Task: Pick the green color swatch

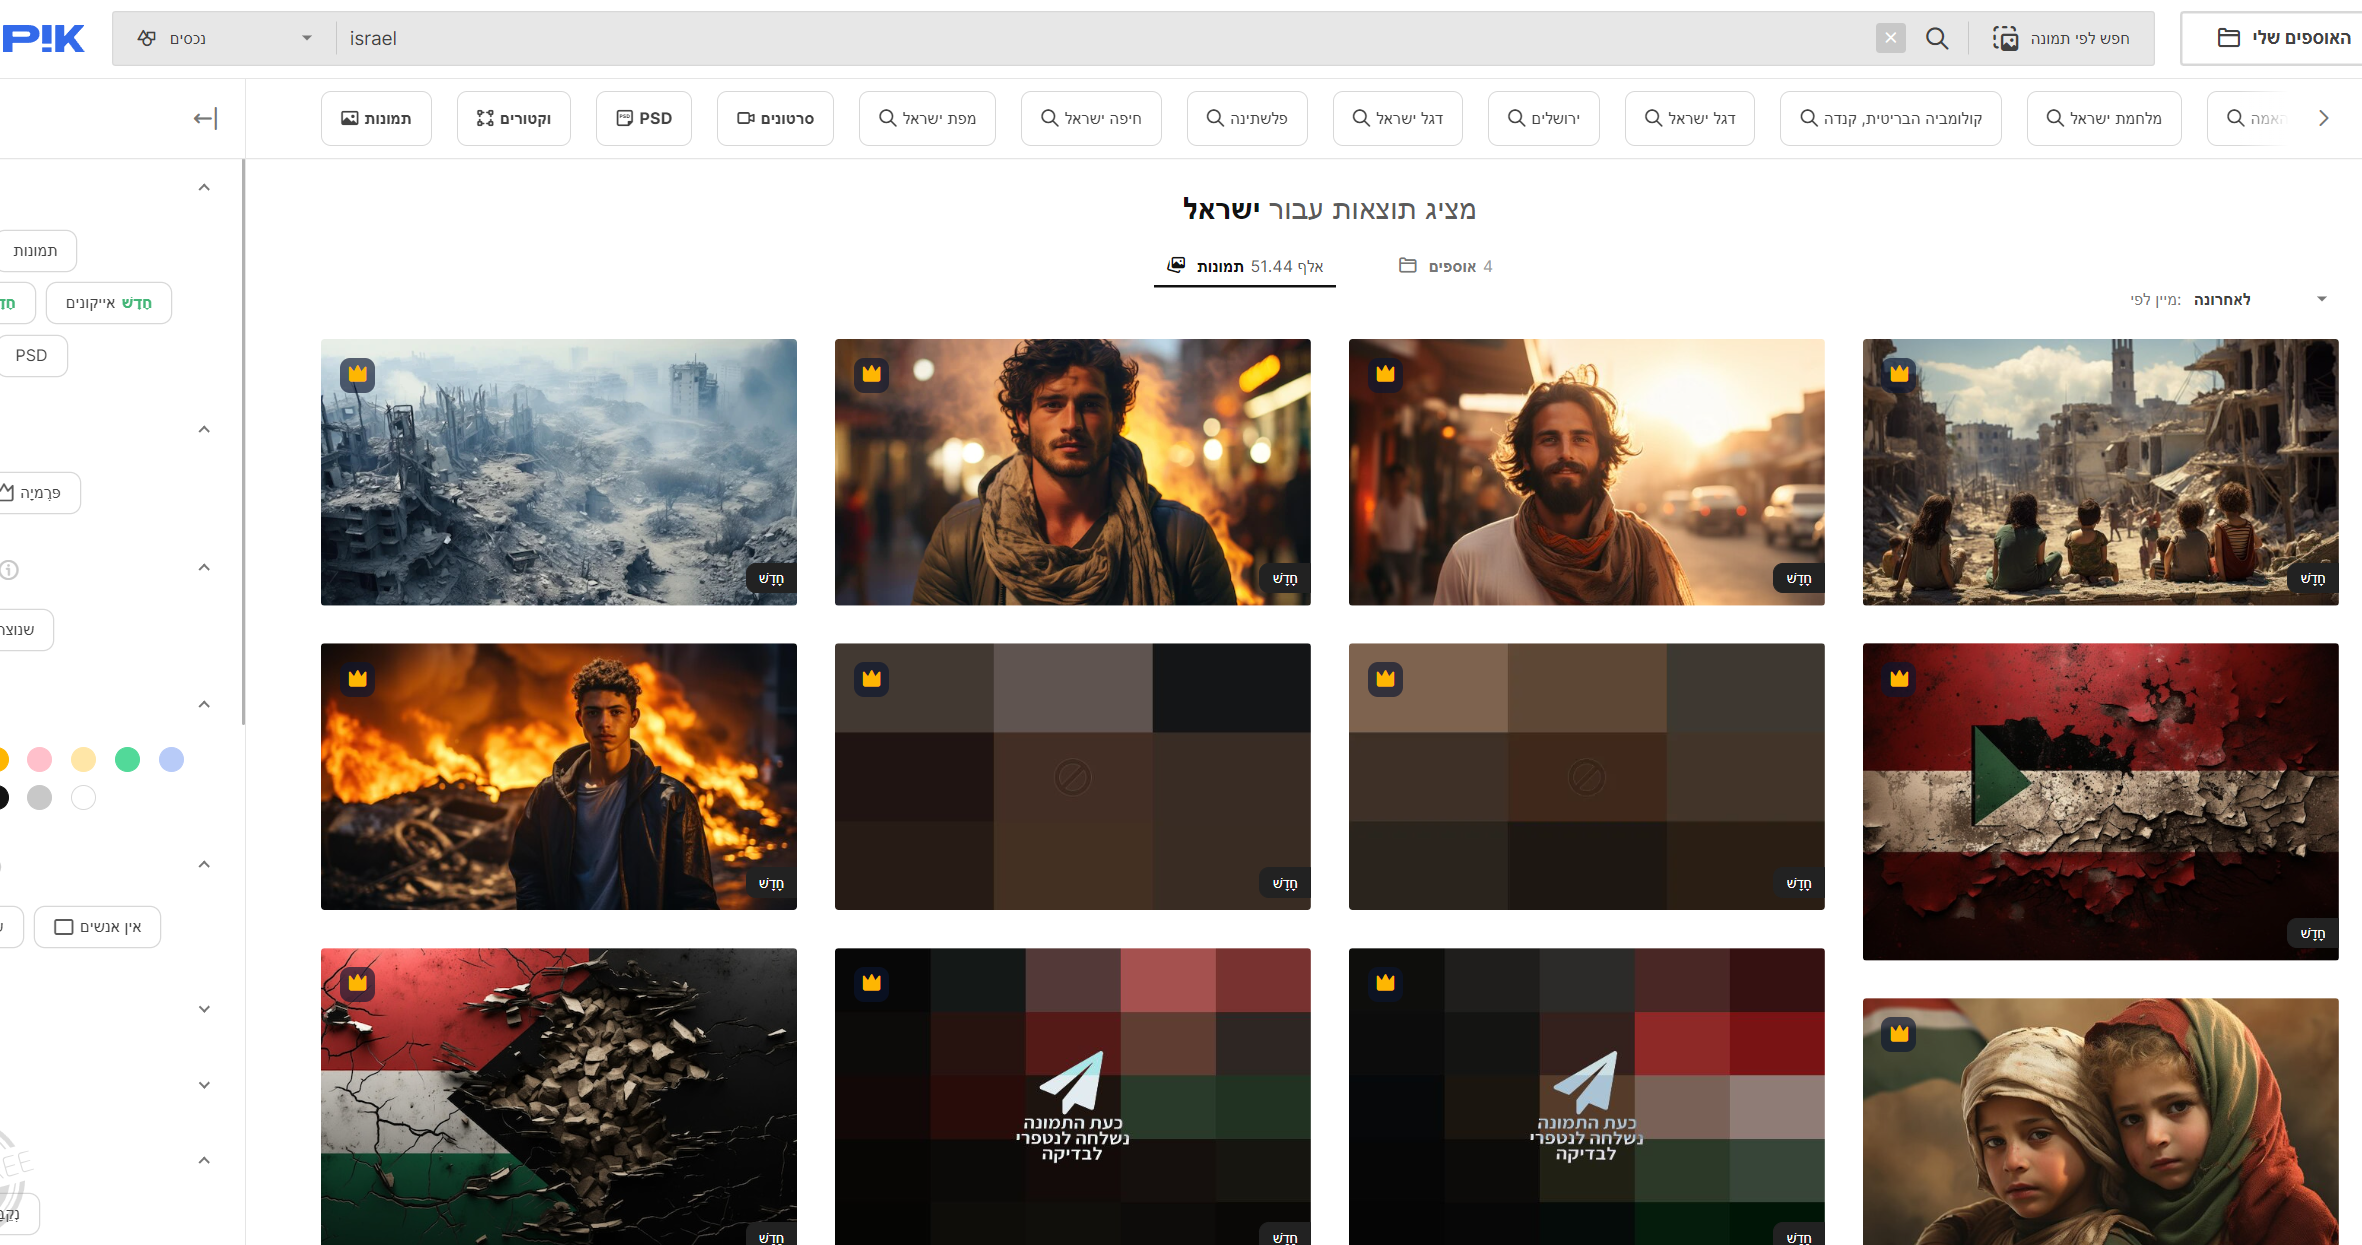Action: pyautogui.click(x=127, y=760)
